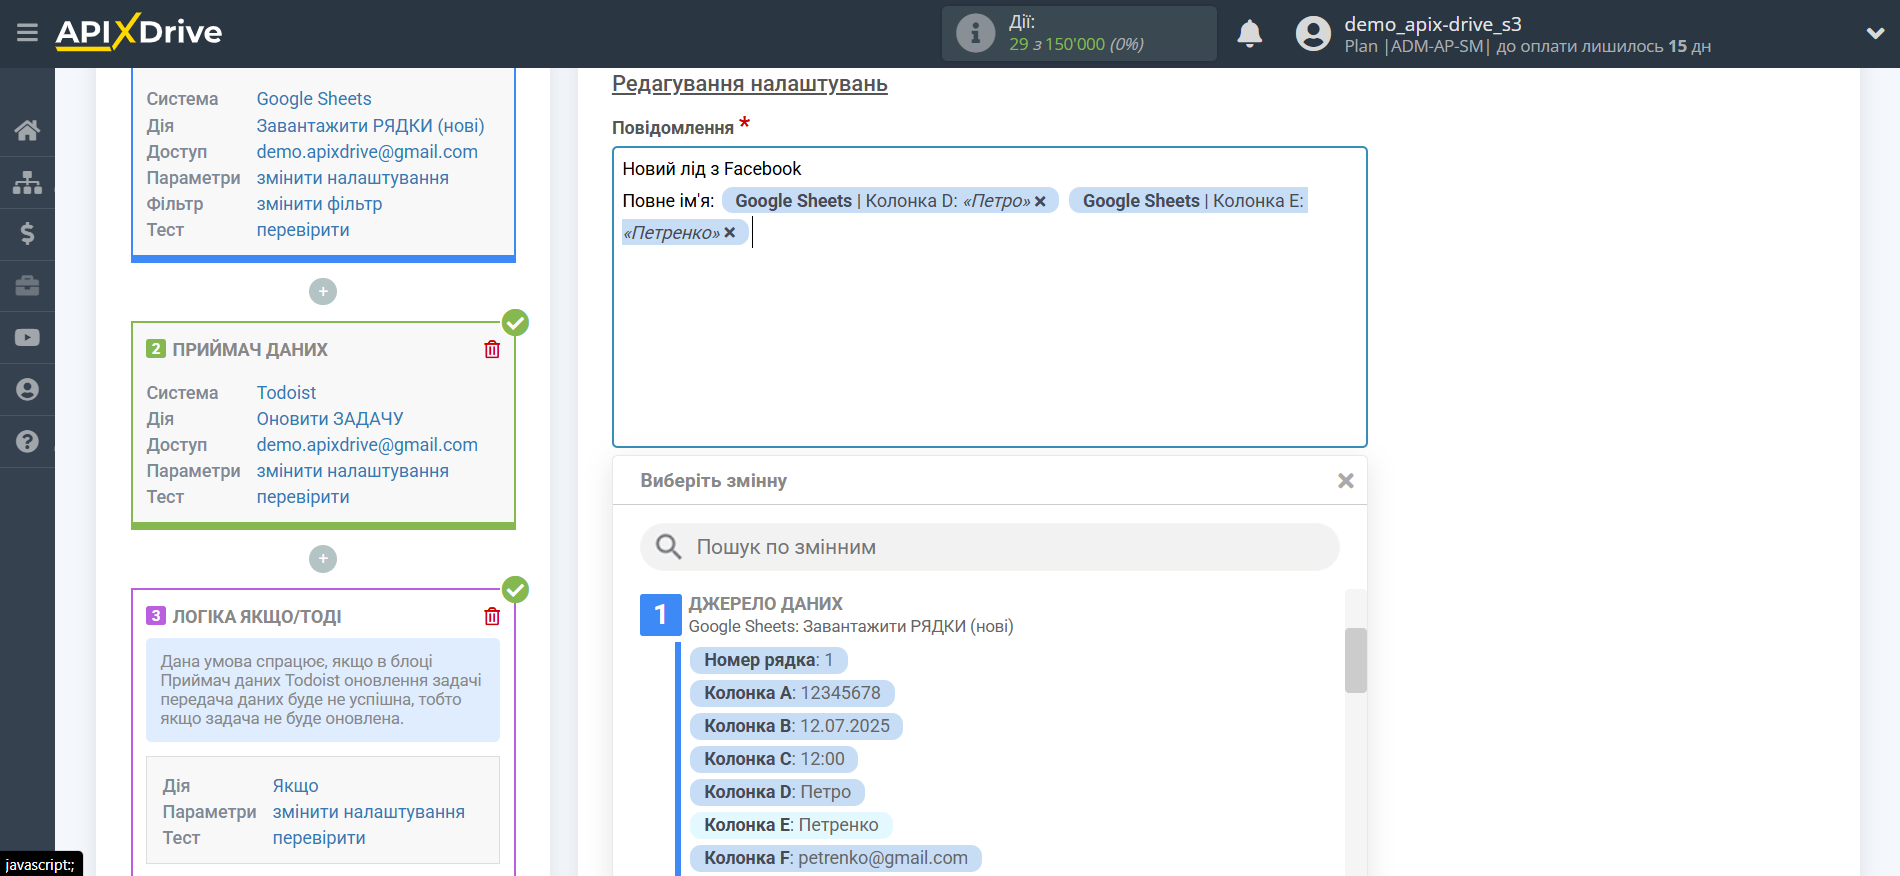The image size is (1900, 876).
Task: Open briefcase icon in sidebar
Action: 27,286
